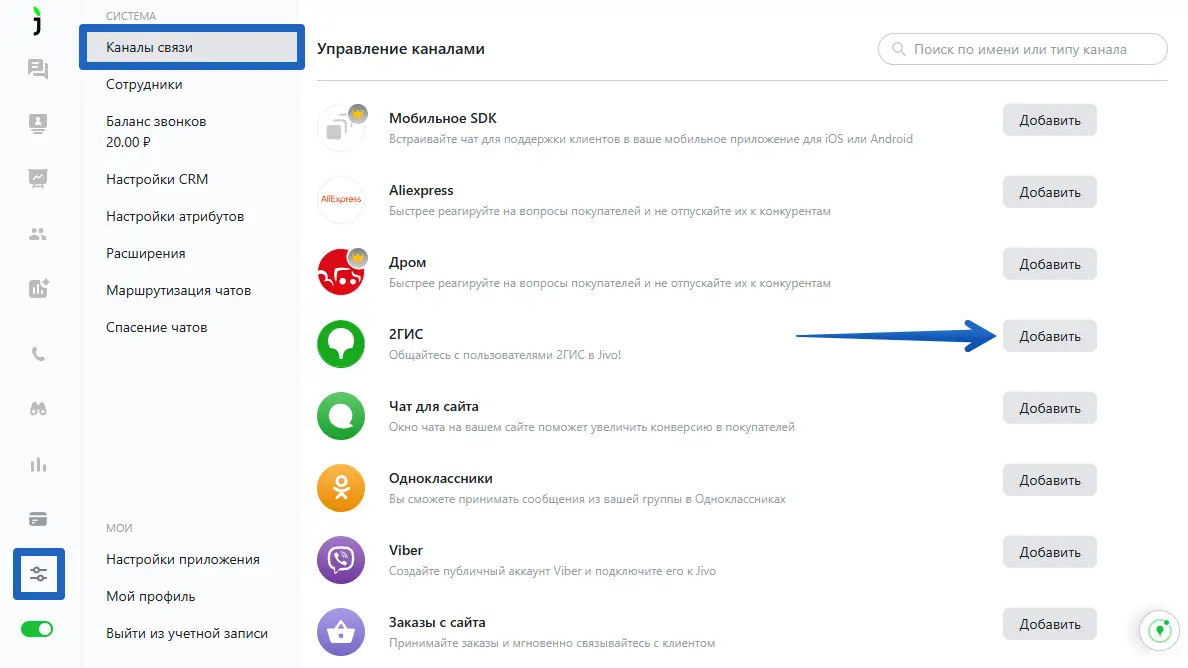Add the Дром channel
This screenshot has height=668, width=1188.
[1049, 264]
